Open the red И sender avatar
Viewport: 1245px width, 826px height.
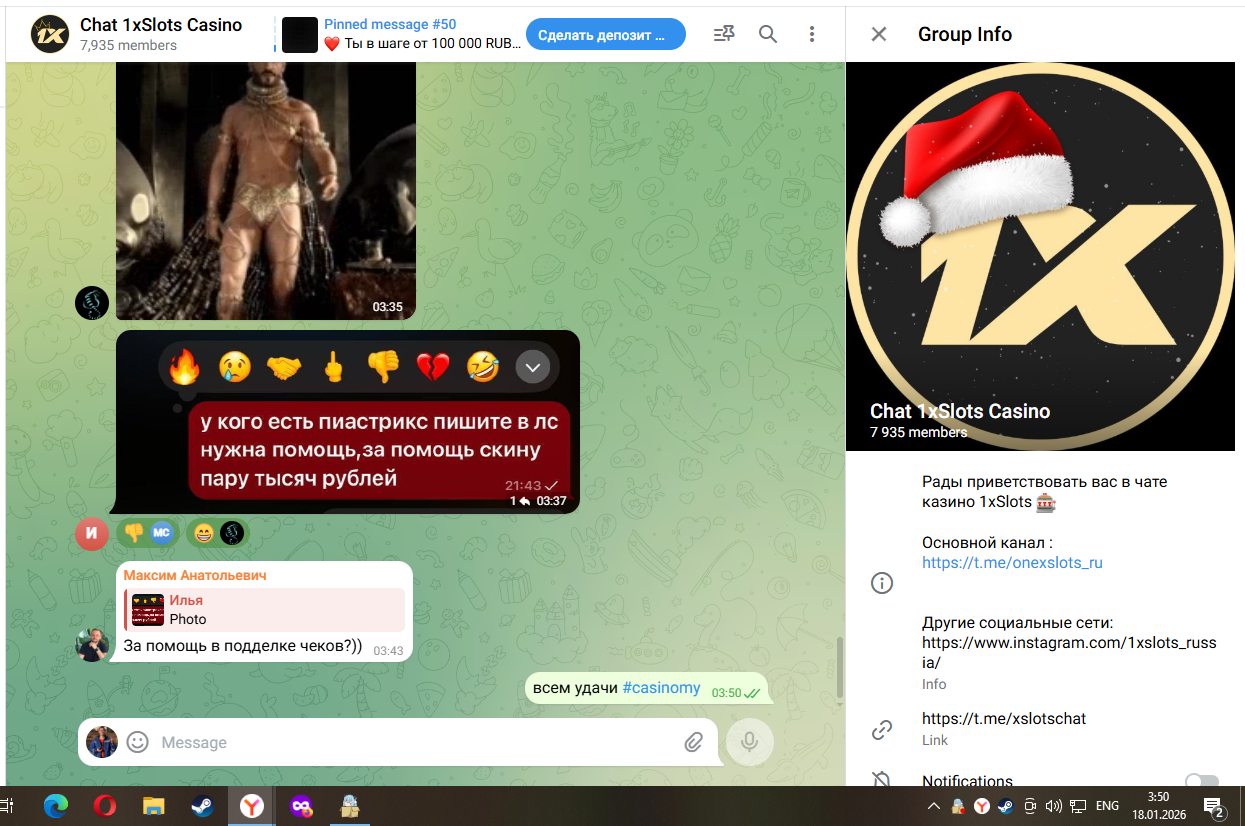[92, 533]
